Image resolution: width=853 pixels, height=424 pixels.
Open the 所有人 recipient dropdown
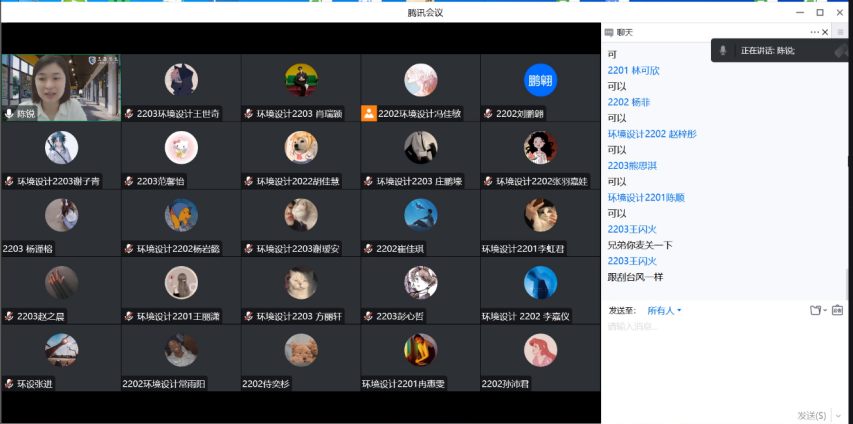point(664,310)
